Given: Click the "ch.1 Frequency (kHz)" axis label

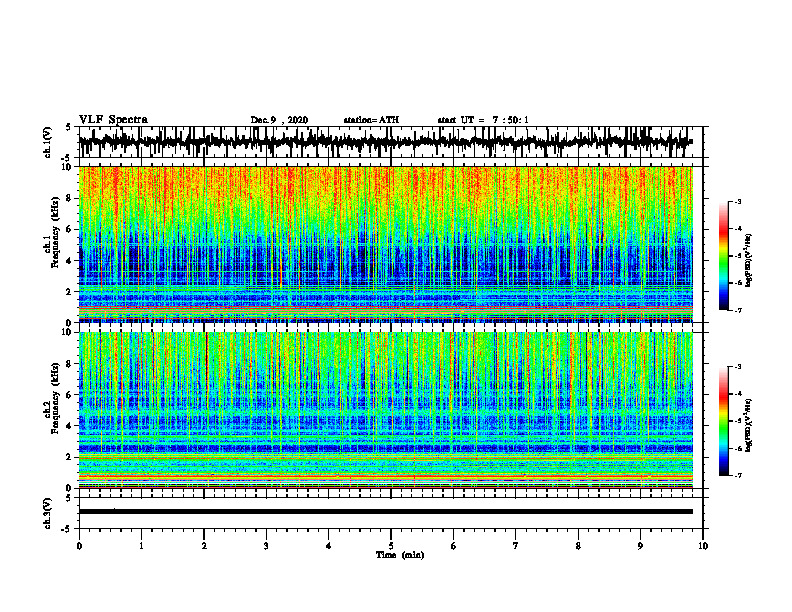Looking at the screenshot, I should [52, 233].
